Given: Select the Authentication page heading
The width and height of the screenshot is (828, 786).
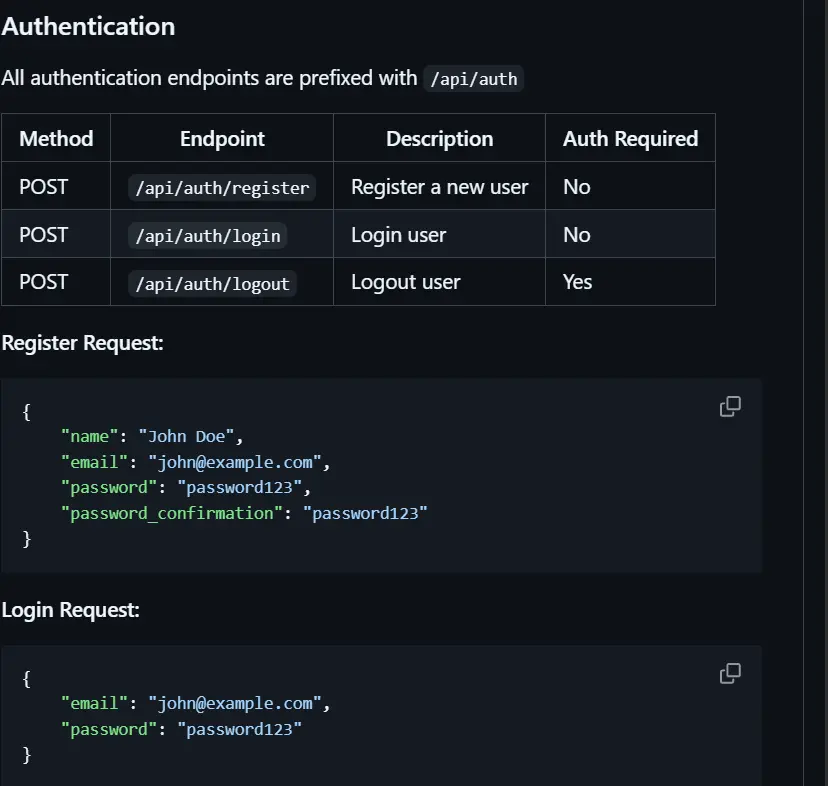Looking at the screenshot, I should (x=88, y=26).
